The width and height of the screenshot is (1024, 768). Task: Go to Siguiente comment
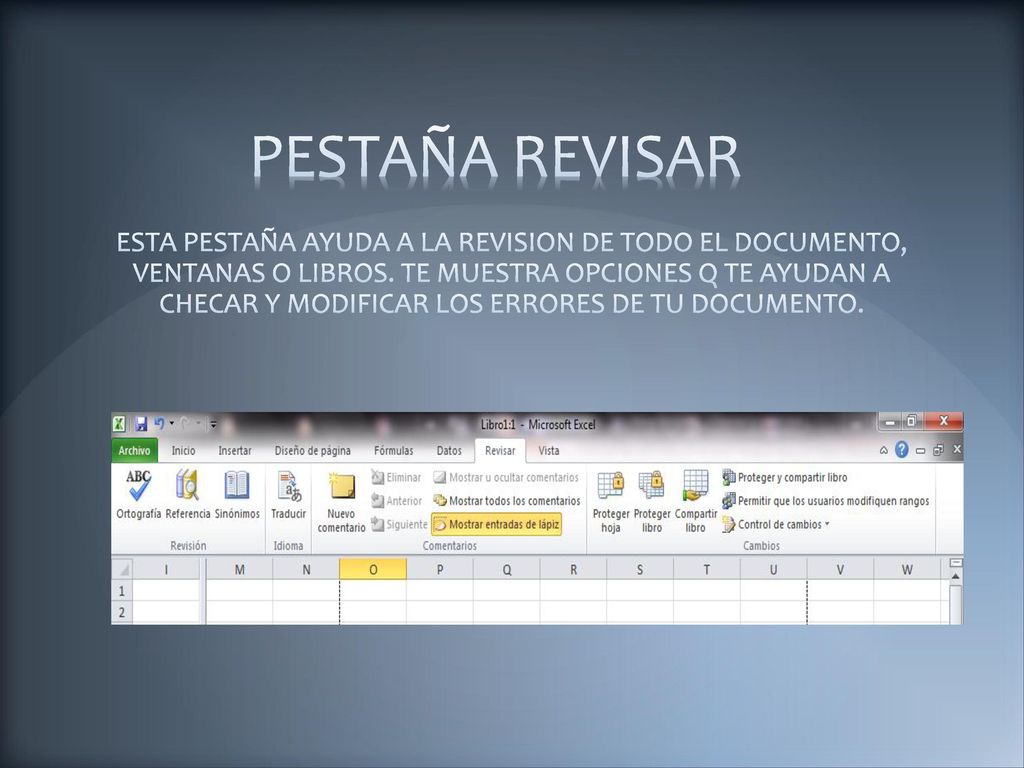pyautogui.click(x=399, y=524)
